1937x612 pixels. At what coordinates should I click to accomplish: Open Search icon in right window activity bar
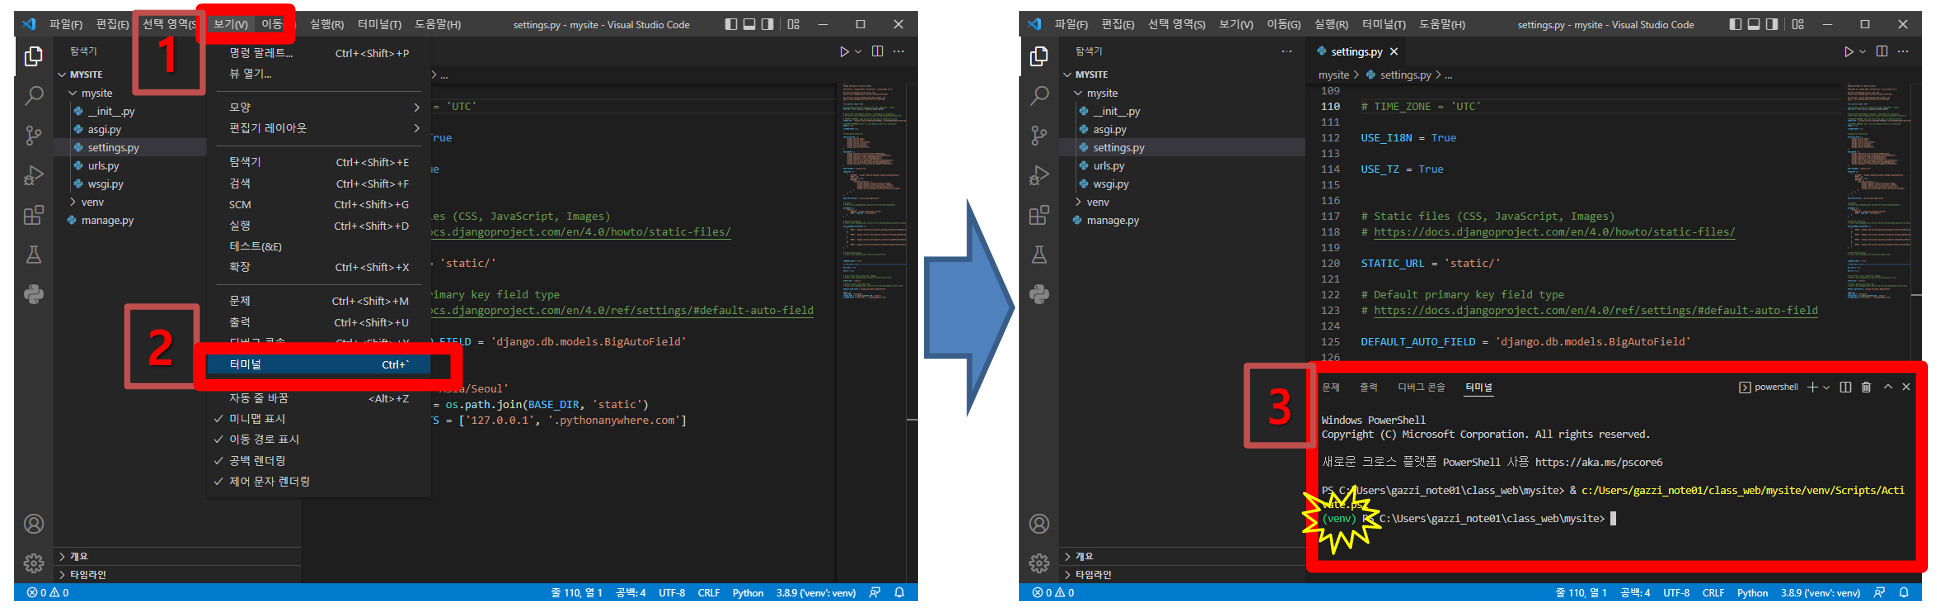(x=1040, y=96)
